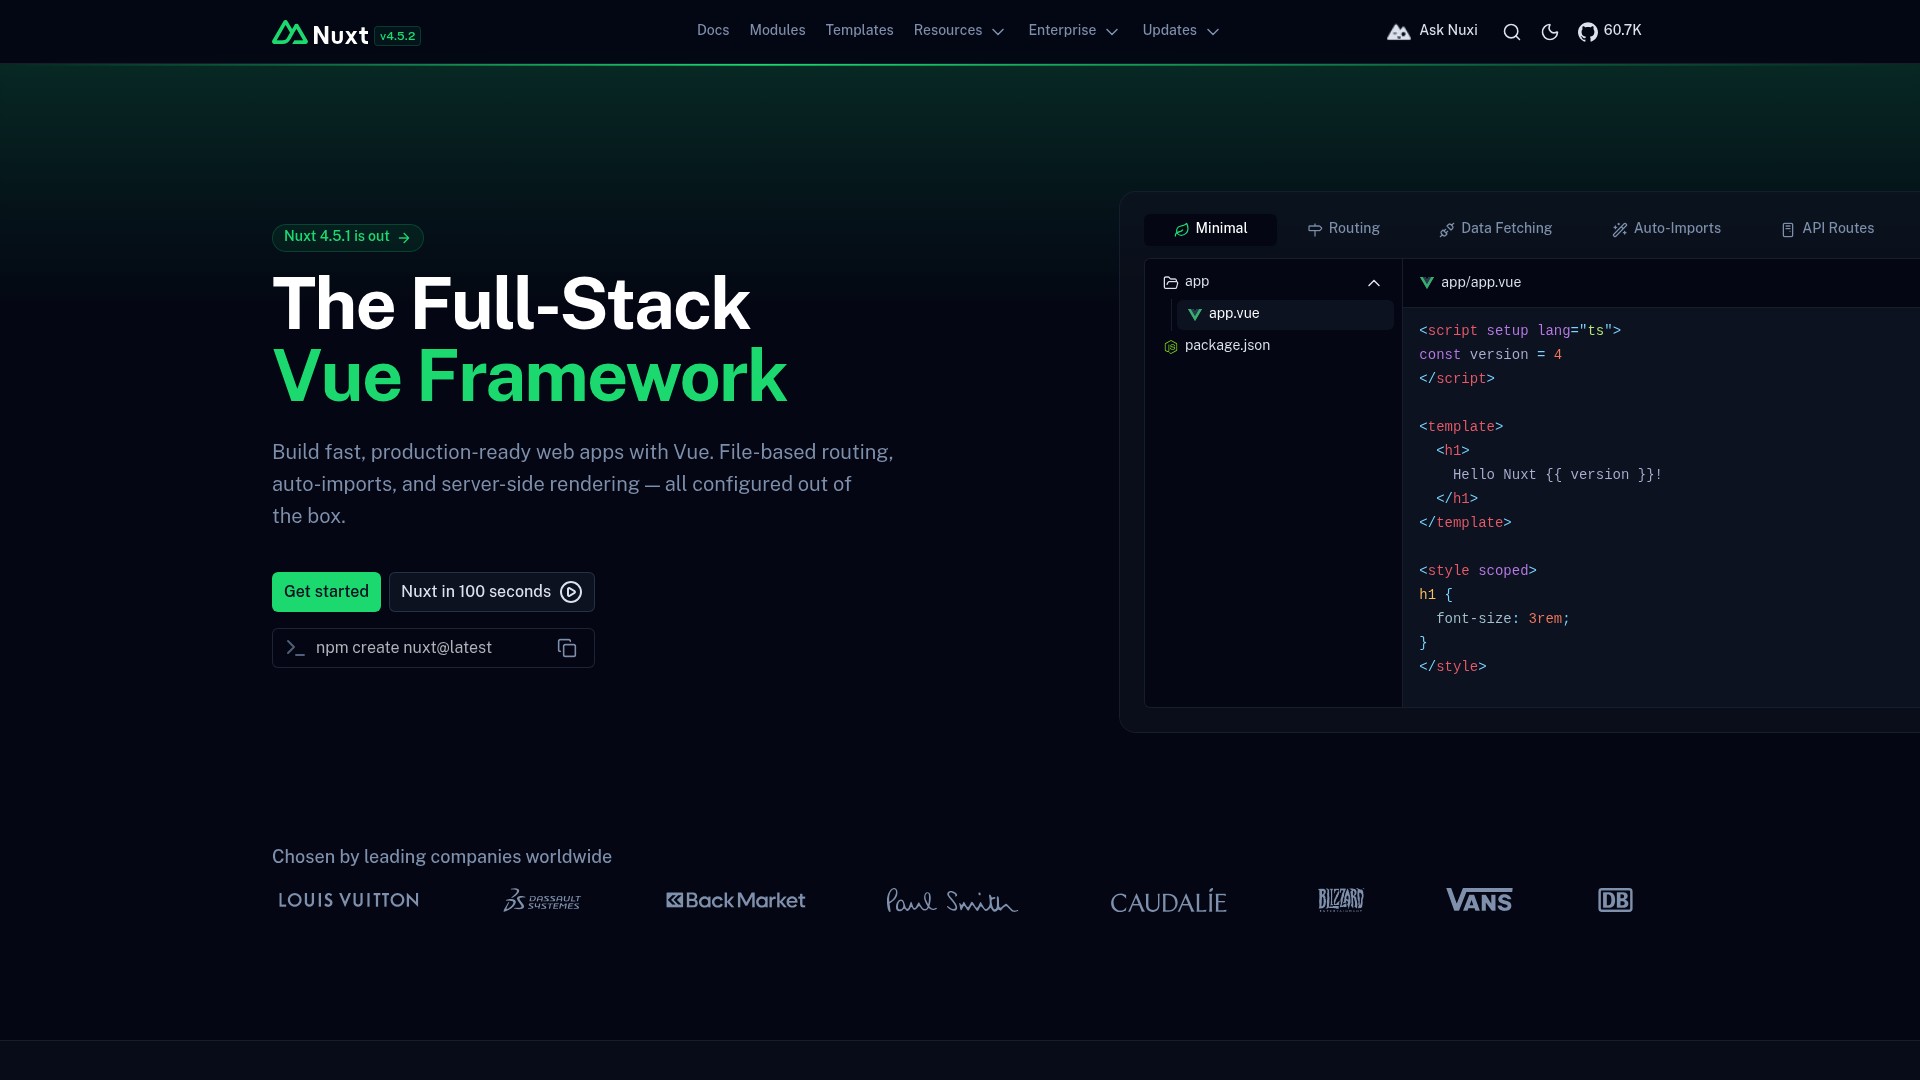
Task: Click the play icon in Nuxt in 100 seconds
Action: click(x=571, y=592)
